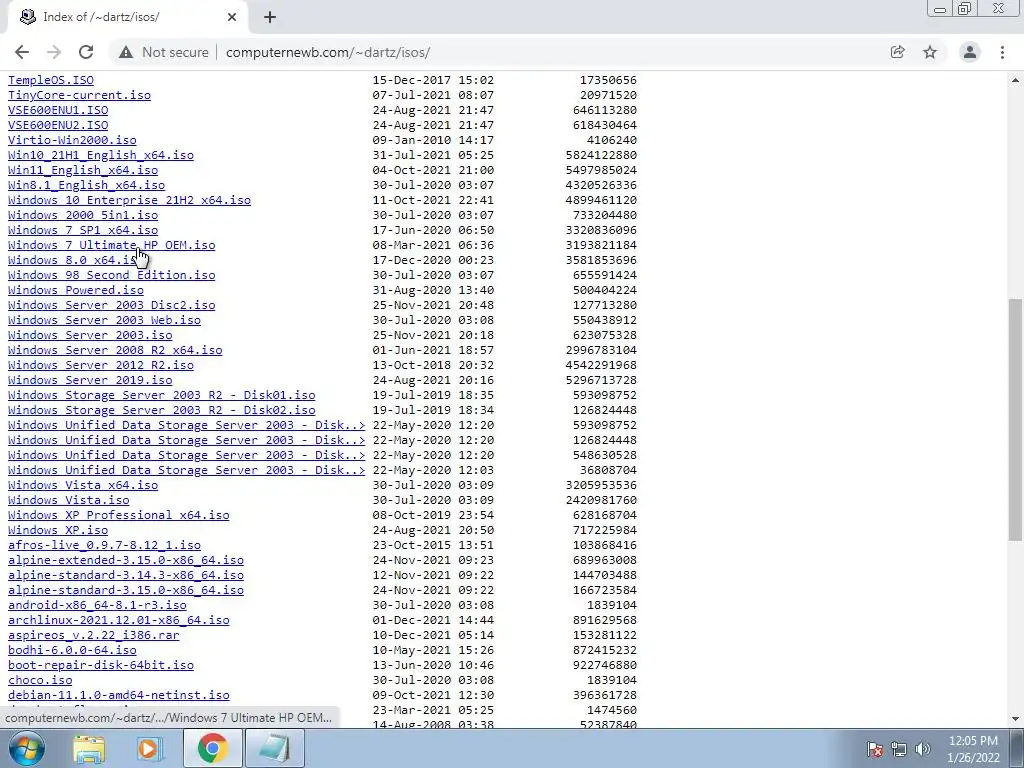The height and width of the screenshot is (768, 1024).
Task: Bookmark this page with the star icon
Action: click(930, 52)
